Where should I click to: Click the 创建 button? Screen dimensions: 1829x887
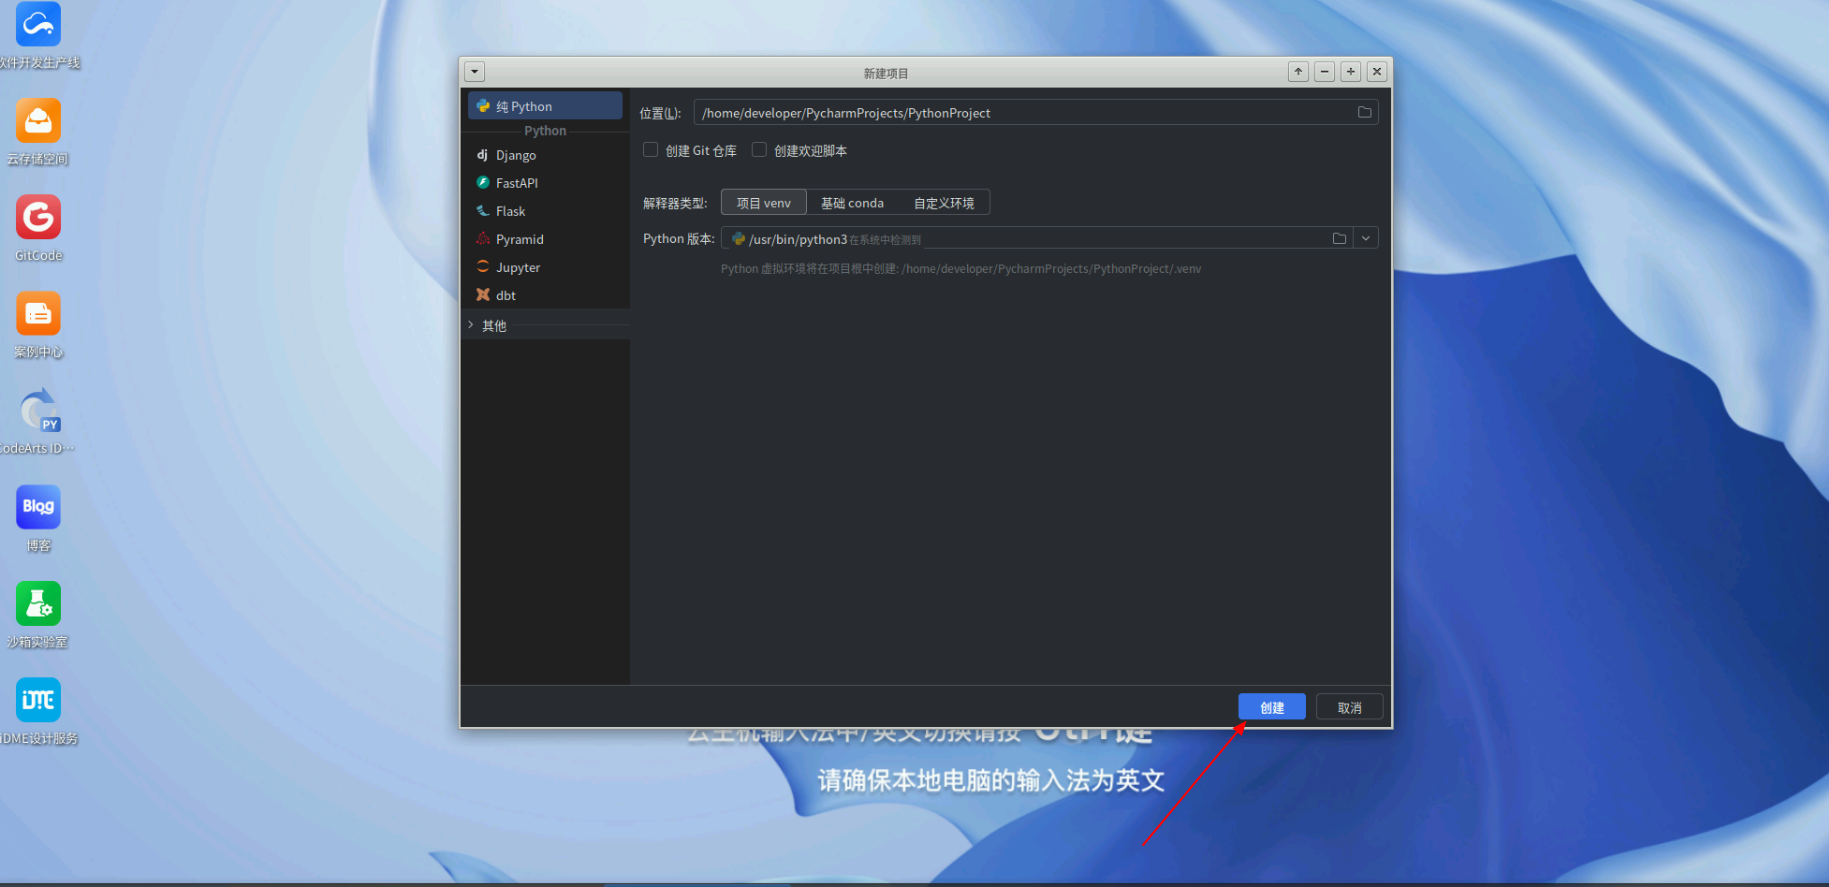1272,707
